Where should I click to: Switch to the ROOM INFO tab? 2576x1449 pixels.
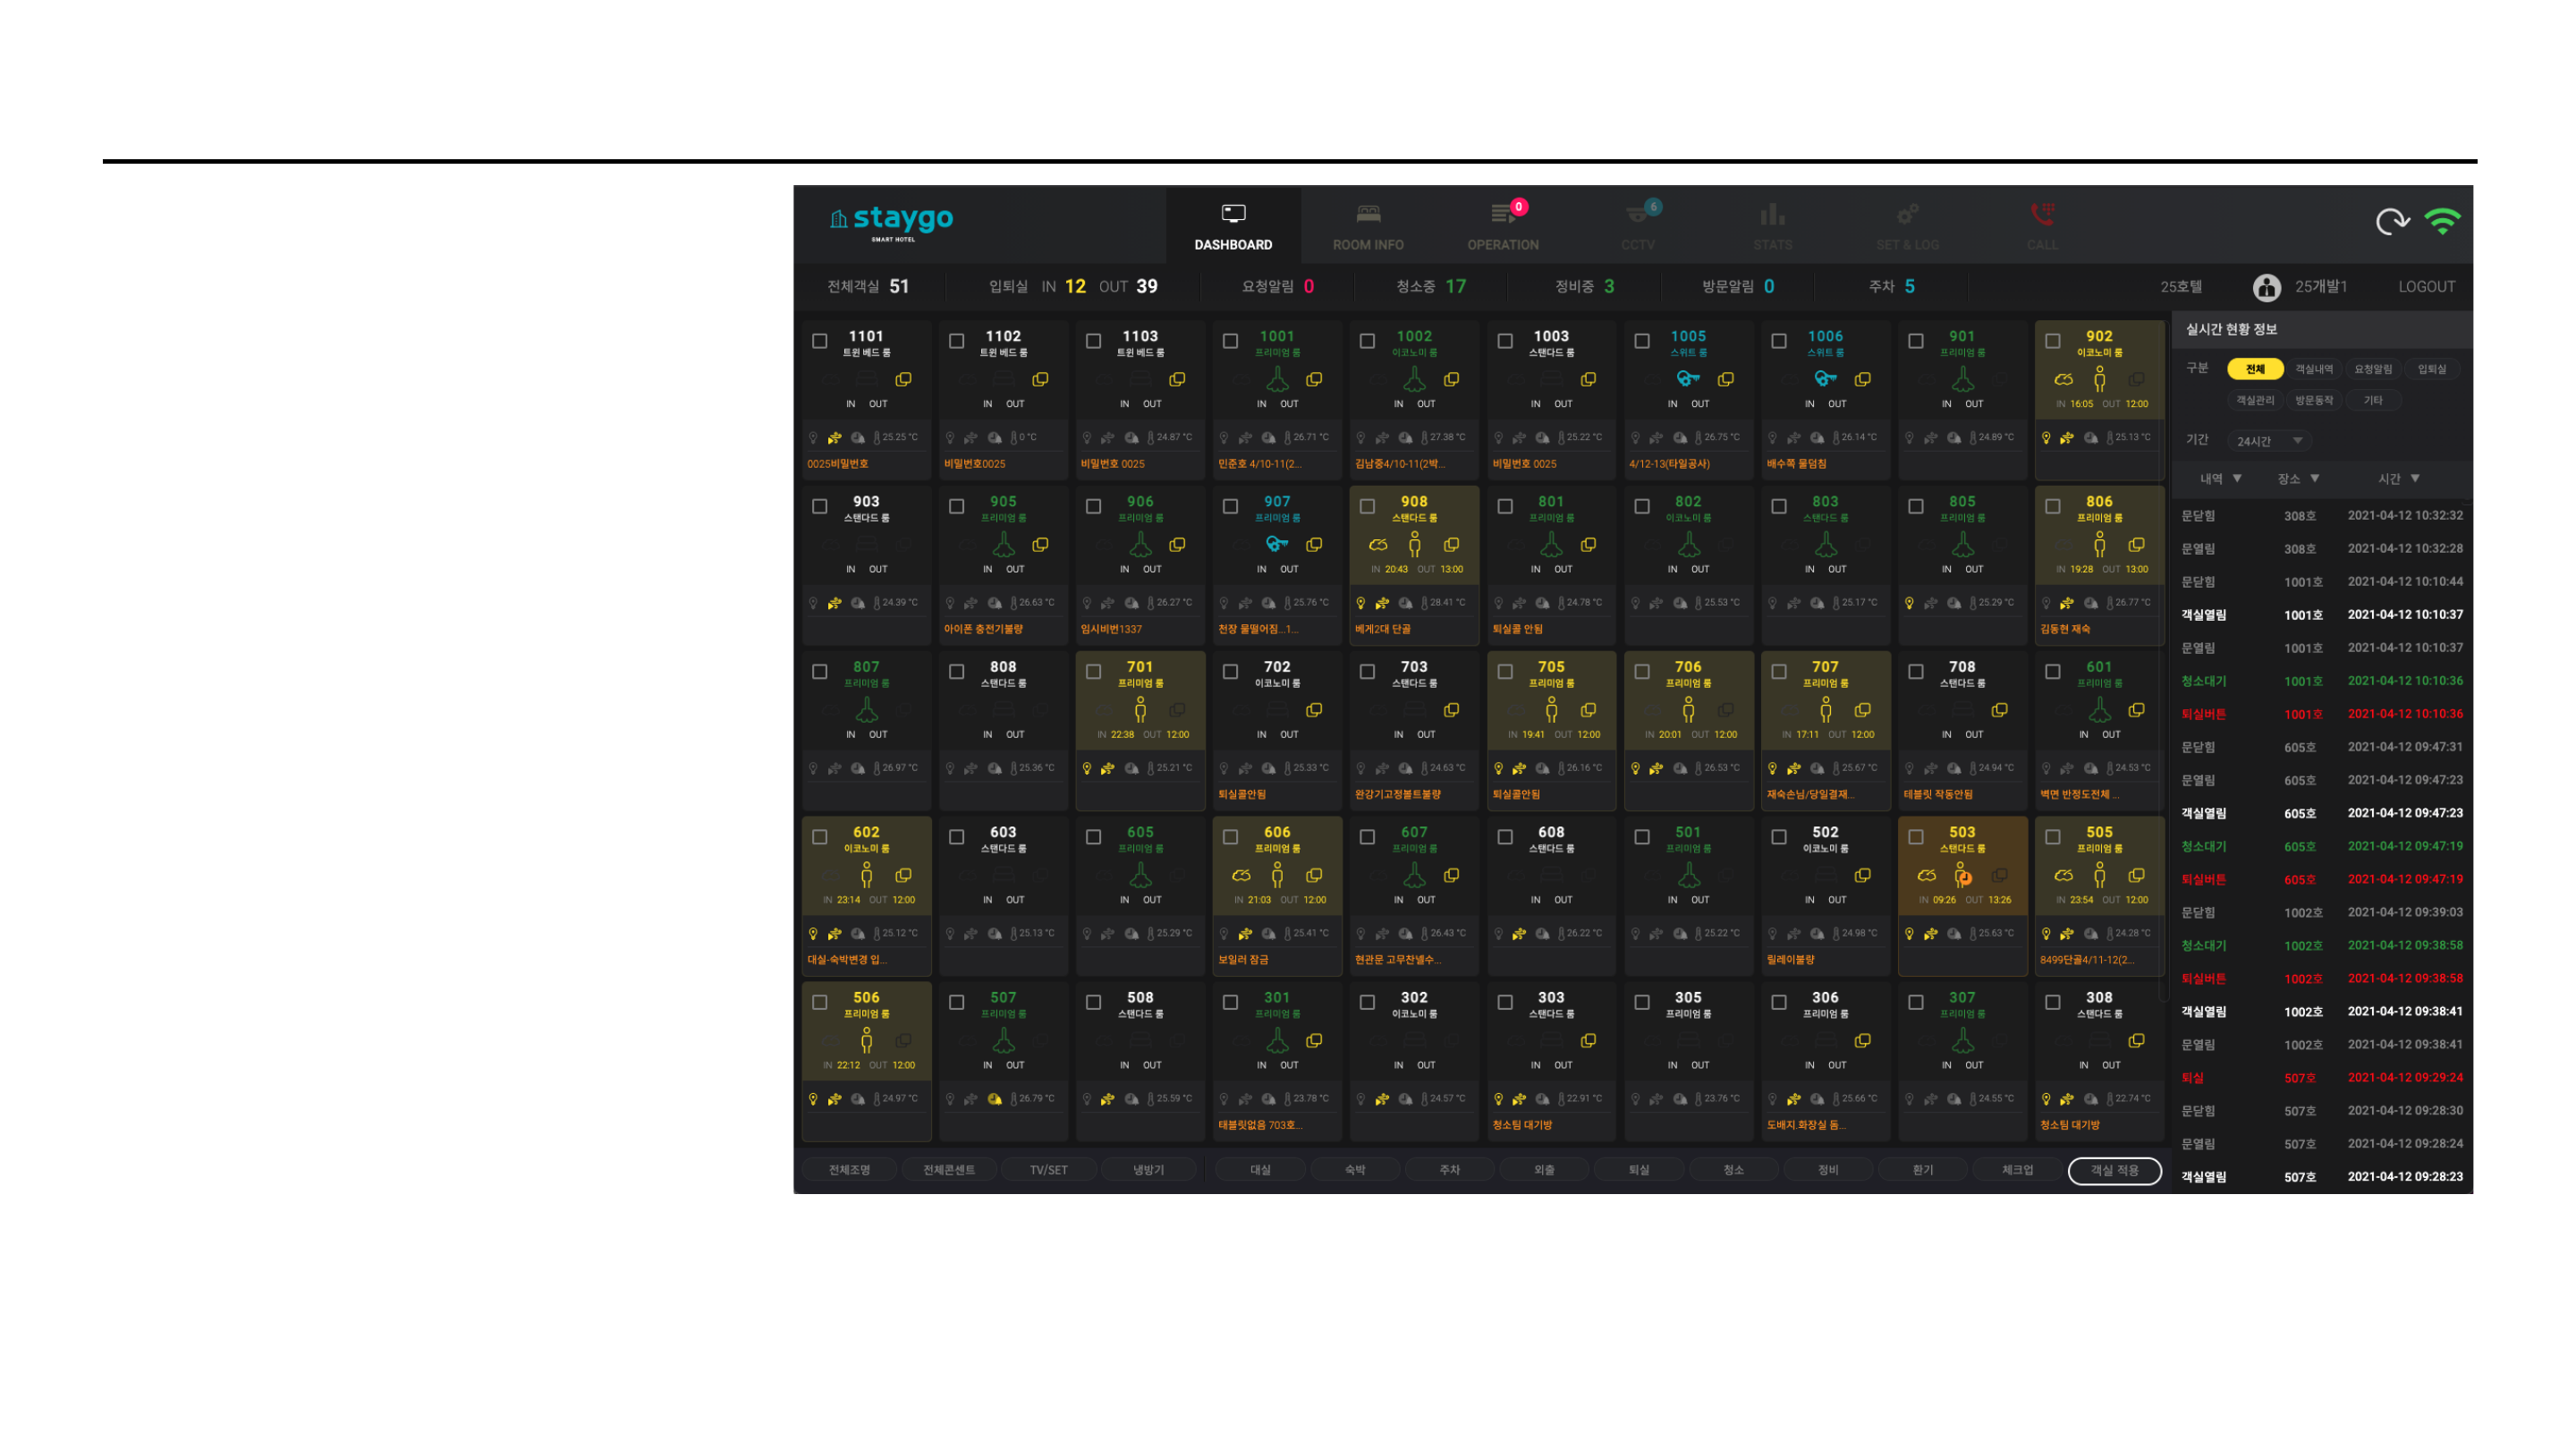tap(1368, 227)
